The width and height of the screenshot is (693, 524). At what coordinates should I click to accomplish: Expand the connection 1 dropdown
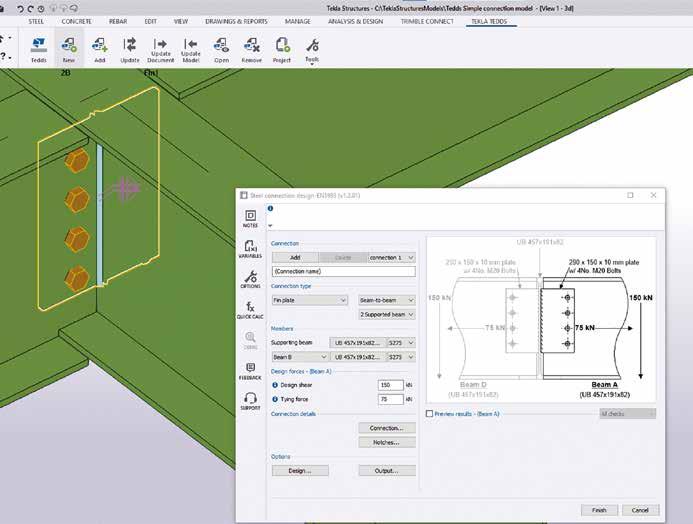pyautogui.click(x=392, y=257)
